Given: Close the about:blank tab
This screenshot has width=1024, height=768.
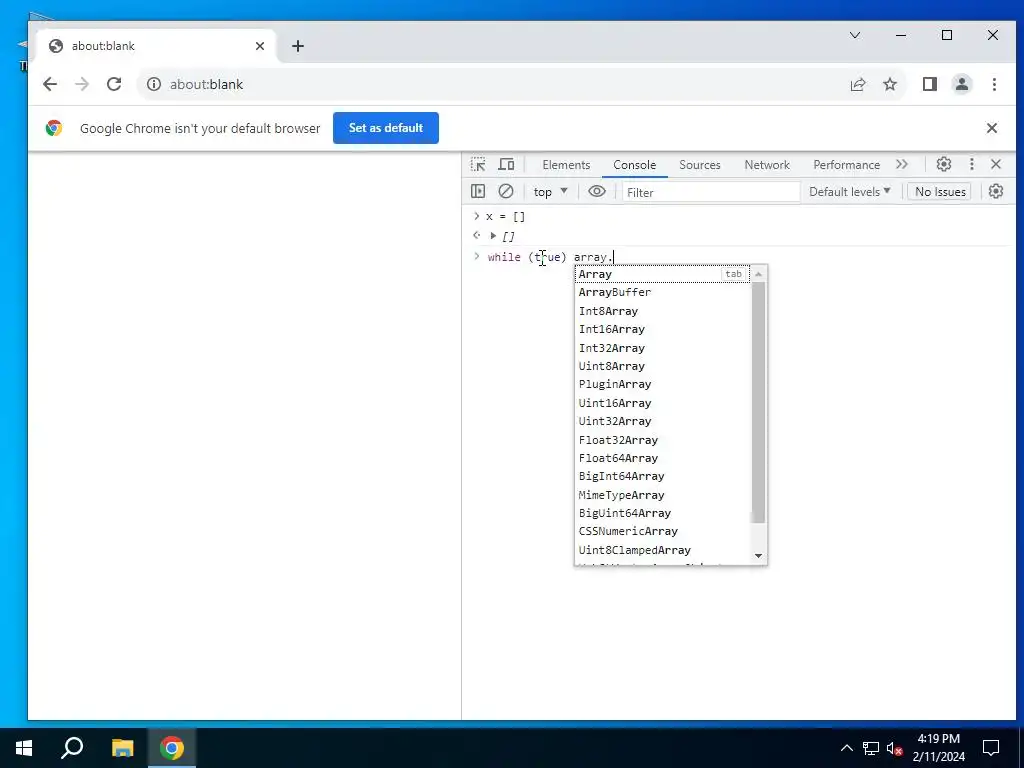Looking at the screenshot, I should pos(260,46).
